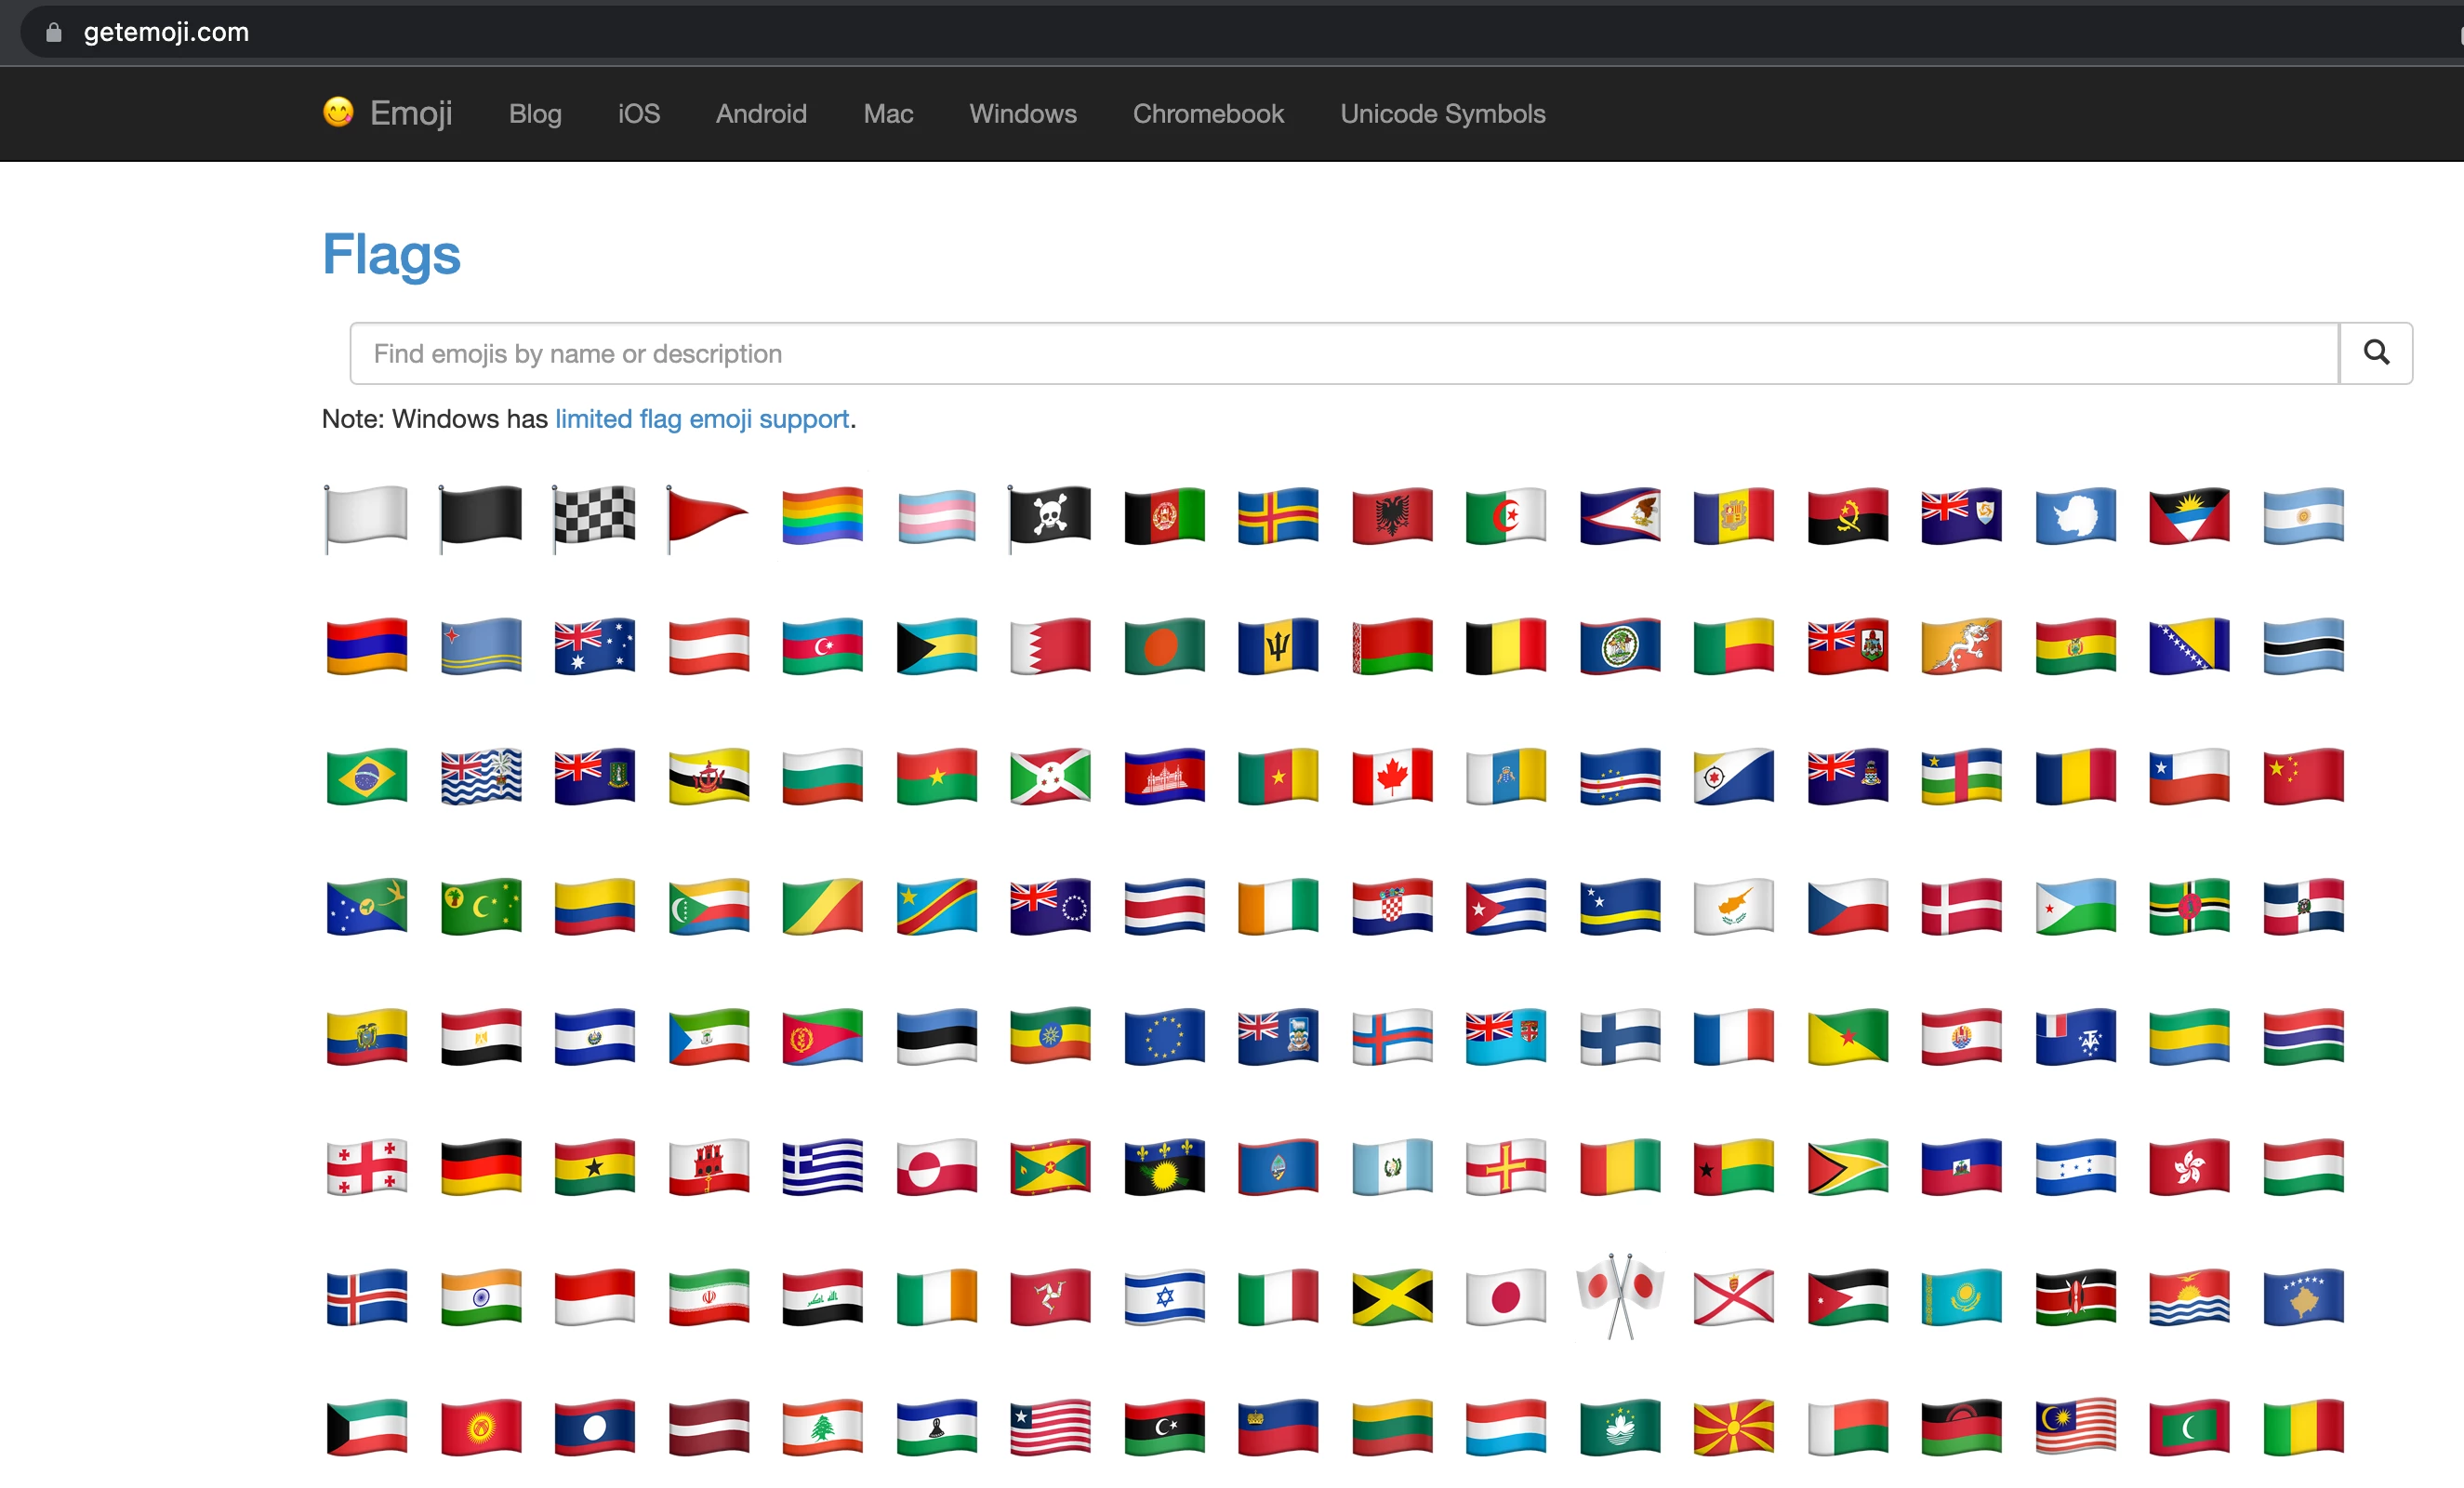Select the rainbow flag emoji
Image resolution: width=2464 pixels, height=1488 pixels.
pos(822,516)
